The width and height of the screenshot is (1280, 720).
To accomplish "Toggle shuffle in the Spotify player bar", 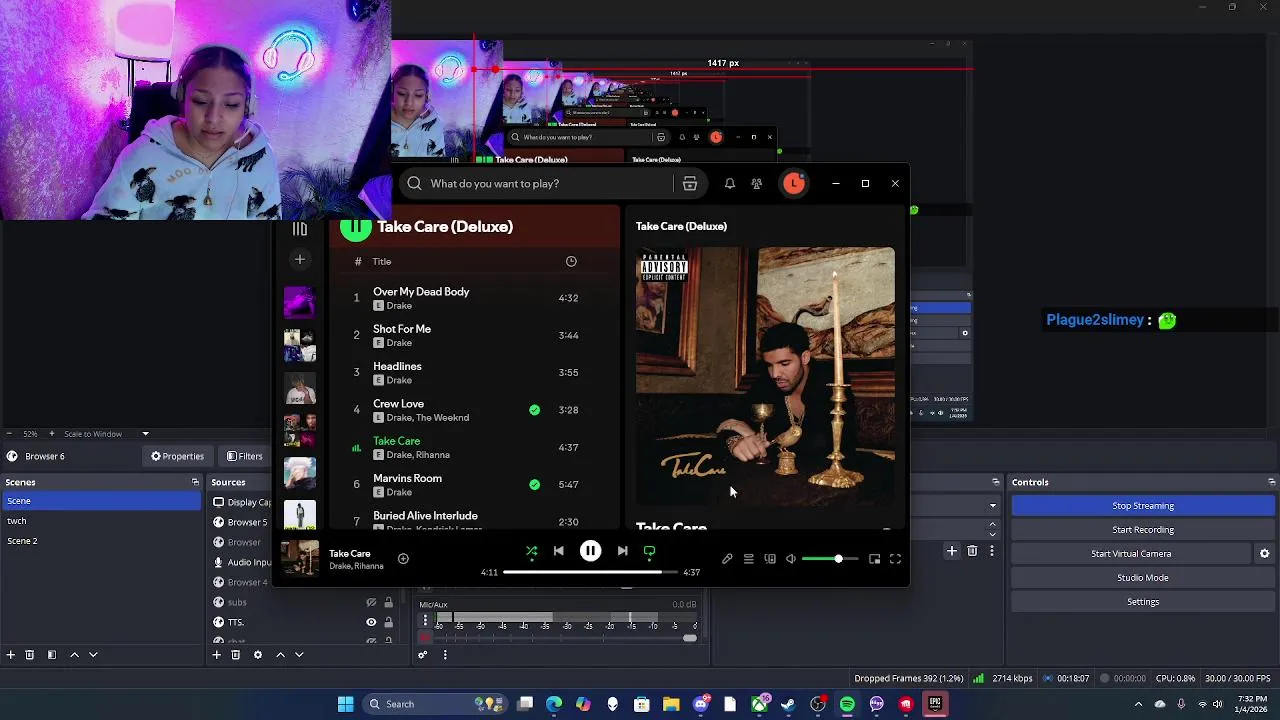I will click(x=531, y=551).
